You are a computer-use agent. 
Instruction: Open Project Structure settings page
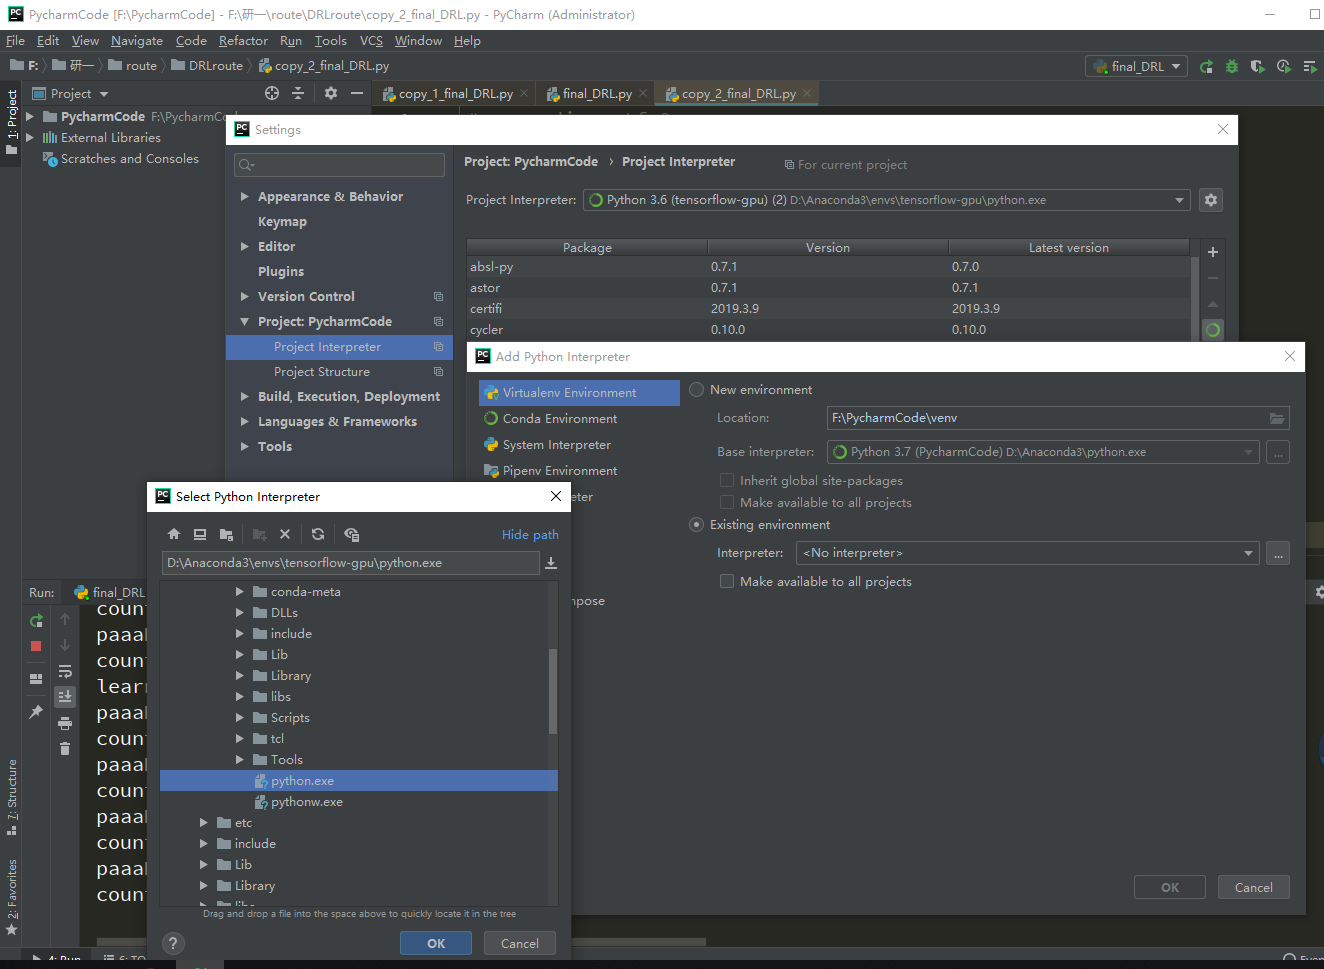(x=322, y=372)
